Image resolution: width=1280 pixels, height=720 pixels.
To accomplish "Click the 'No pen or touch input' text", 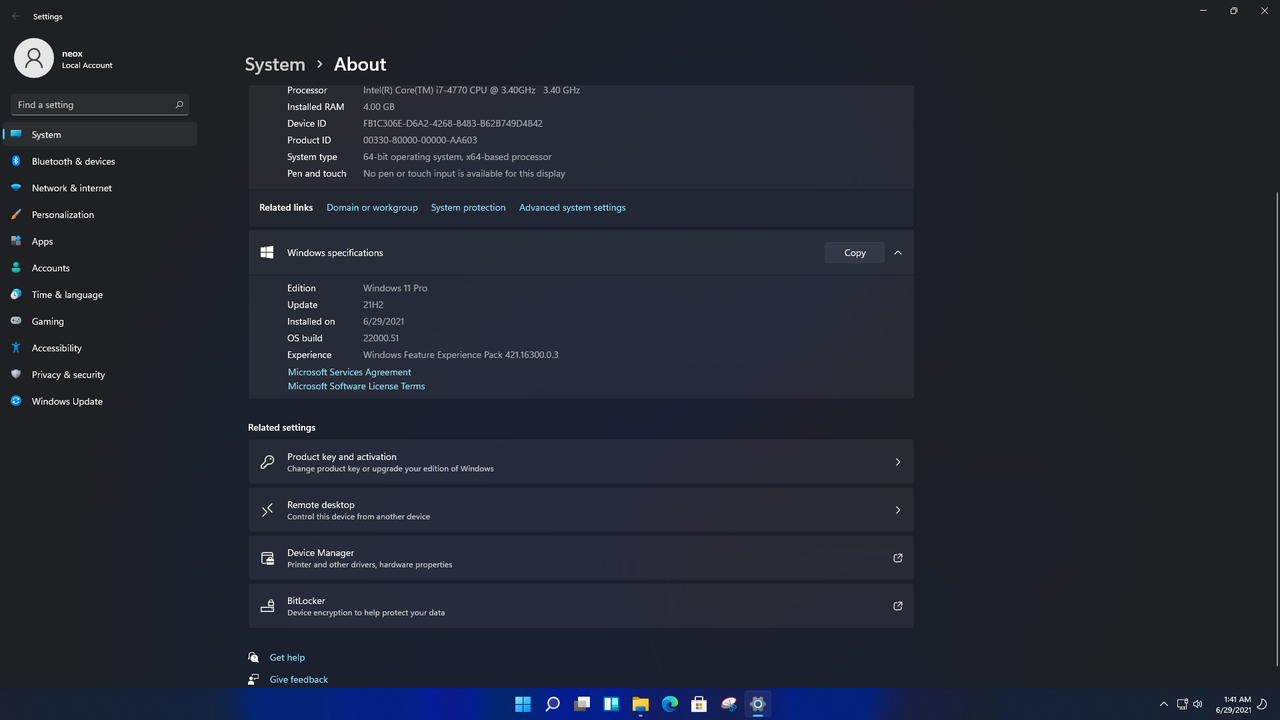I will (x=464, y=174).
